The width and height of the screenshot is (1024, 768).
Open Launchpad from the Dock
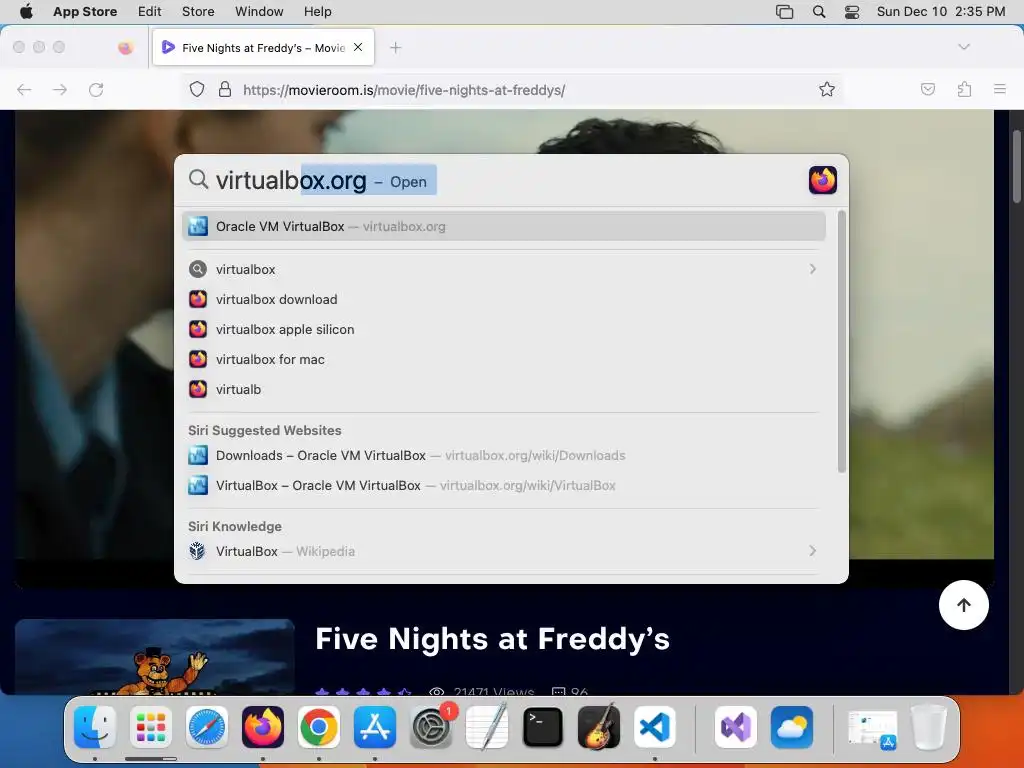click(151, 727)
